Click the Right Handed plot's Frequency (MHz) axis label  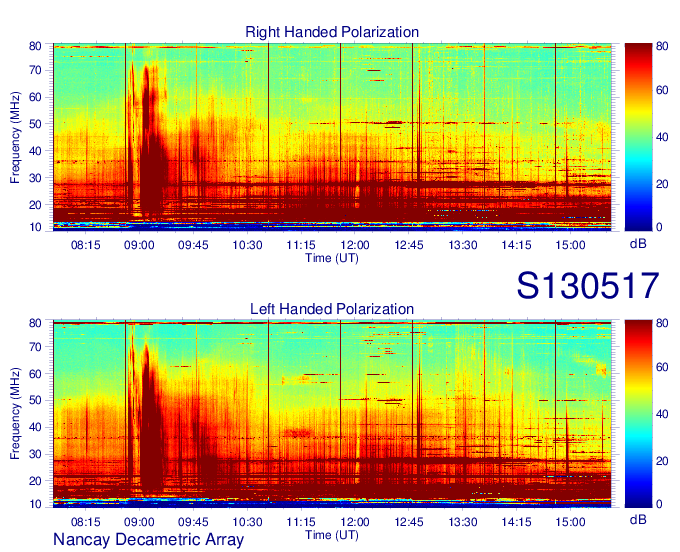(x=15, y=137)
